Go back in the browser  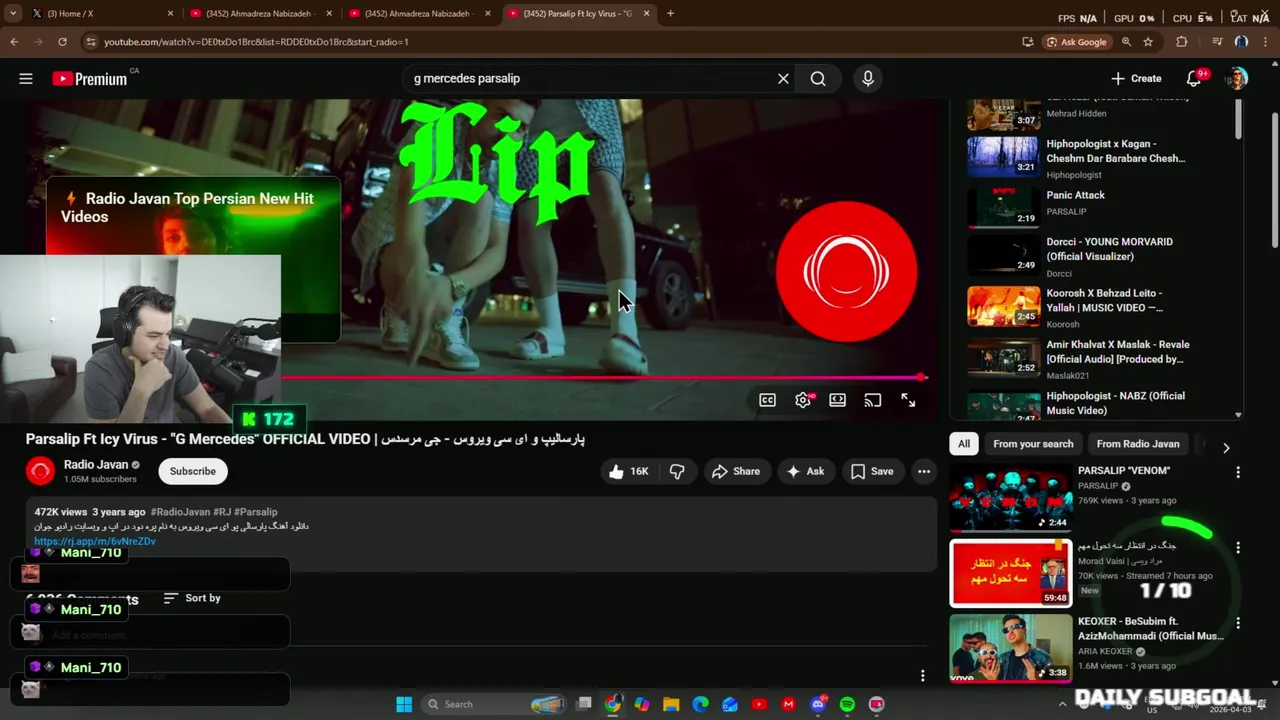click(x=14, y=42)
